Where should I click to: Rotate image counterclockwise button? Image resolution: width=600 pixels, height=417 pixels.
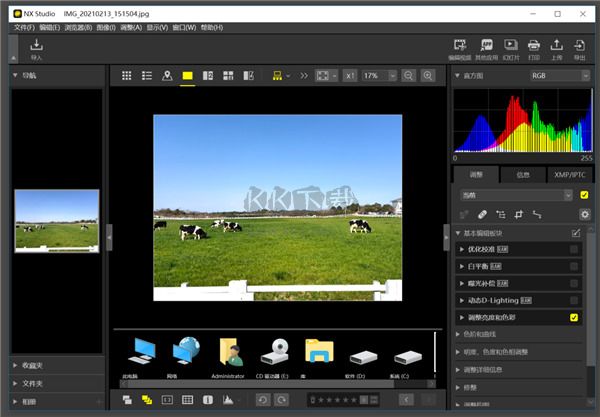coord(262,400)
